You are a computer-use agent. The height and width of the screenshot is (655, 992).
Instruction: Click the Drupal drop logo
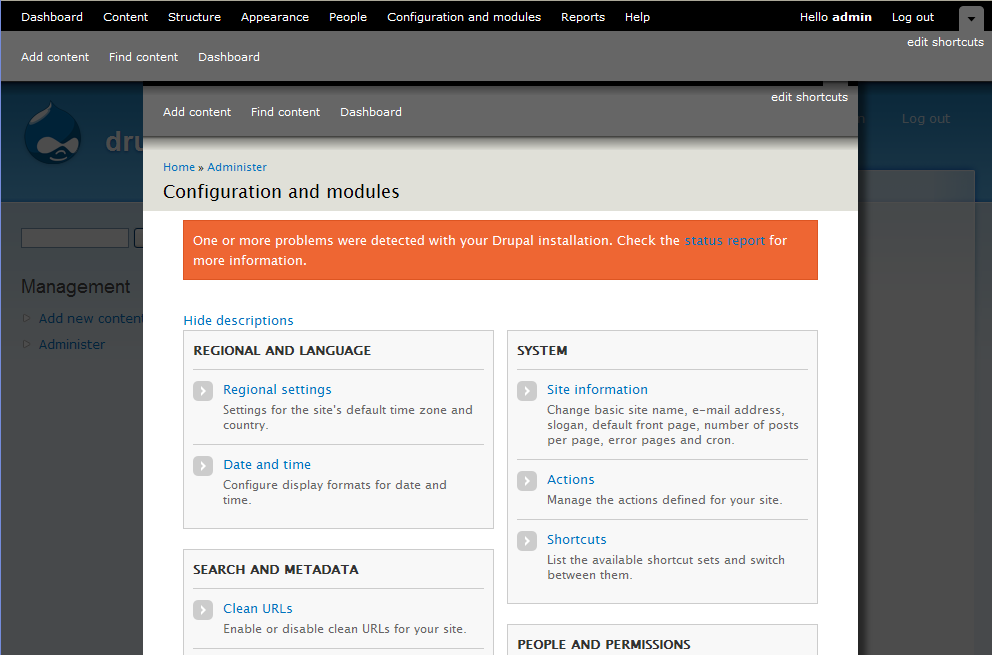52,135
